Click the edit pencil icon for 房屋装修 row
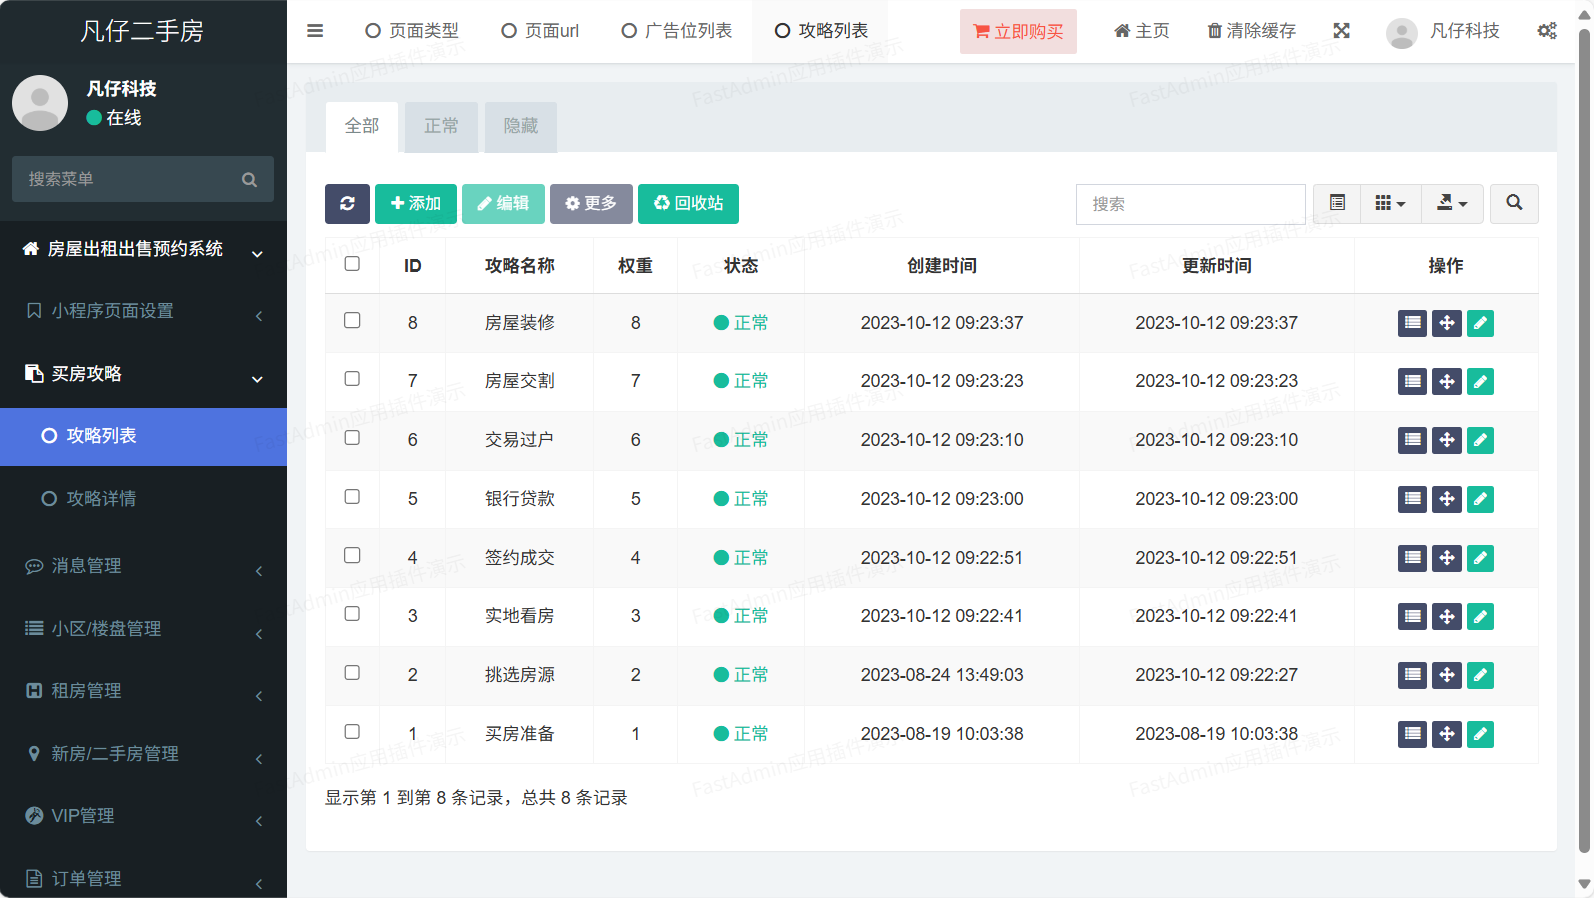The height and width of the screenshot is (898, 1594). point(1480,323)
